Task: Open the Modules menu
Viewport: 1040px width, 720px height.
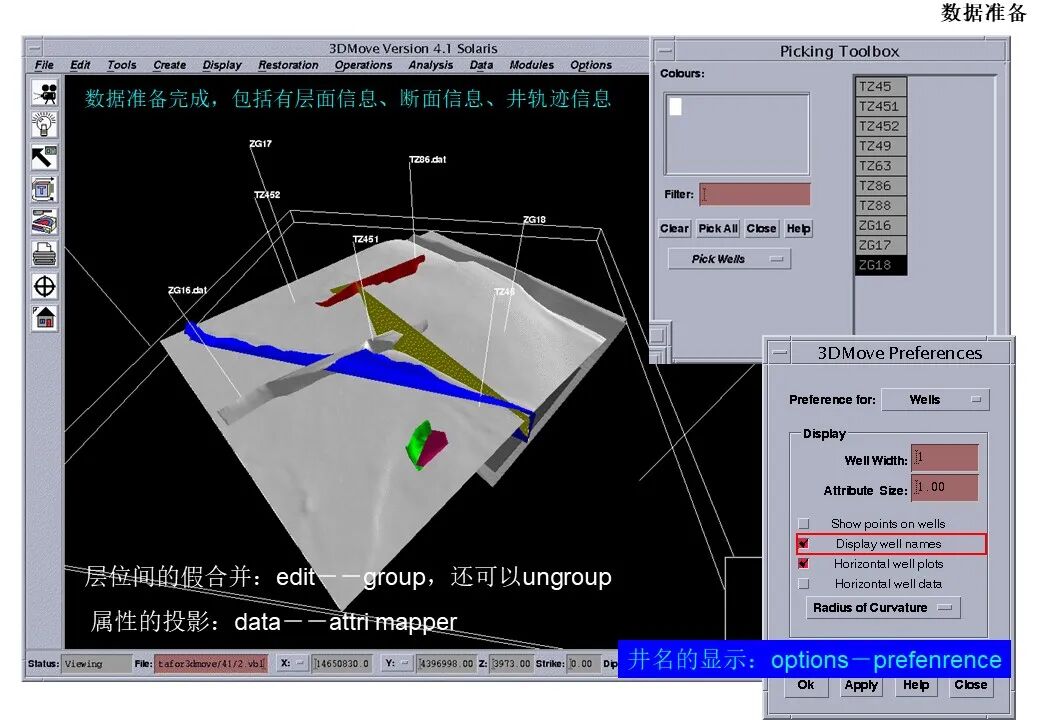Action: pos(531,65)
